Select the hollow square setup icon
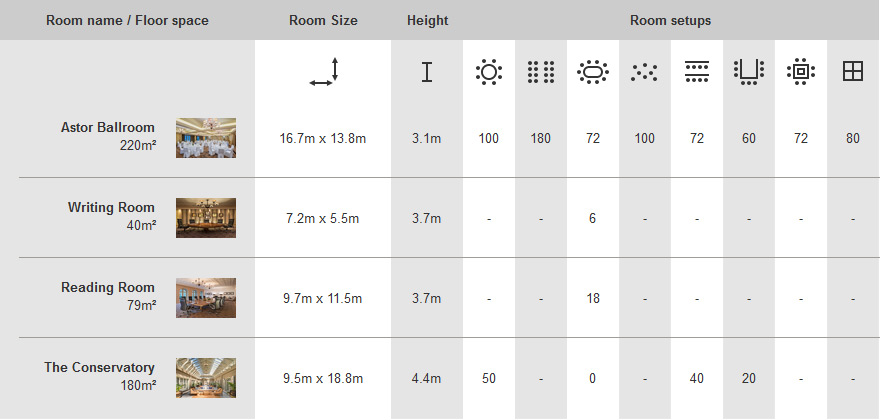The height and width of the screenshot is (420, 880). point(801,72)
